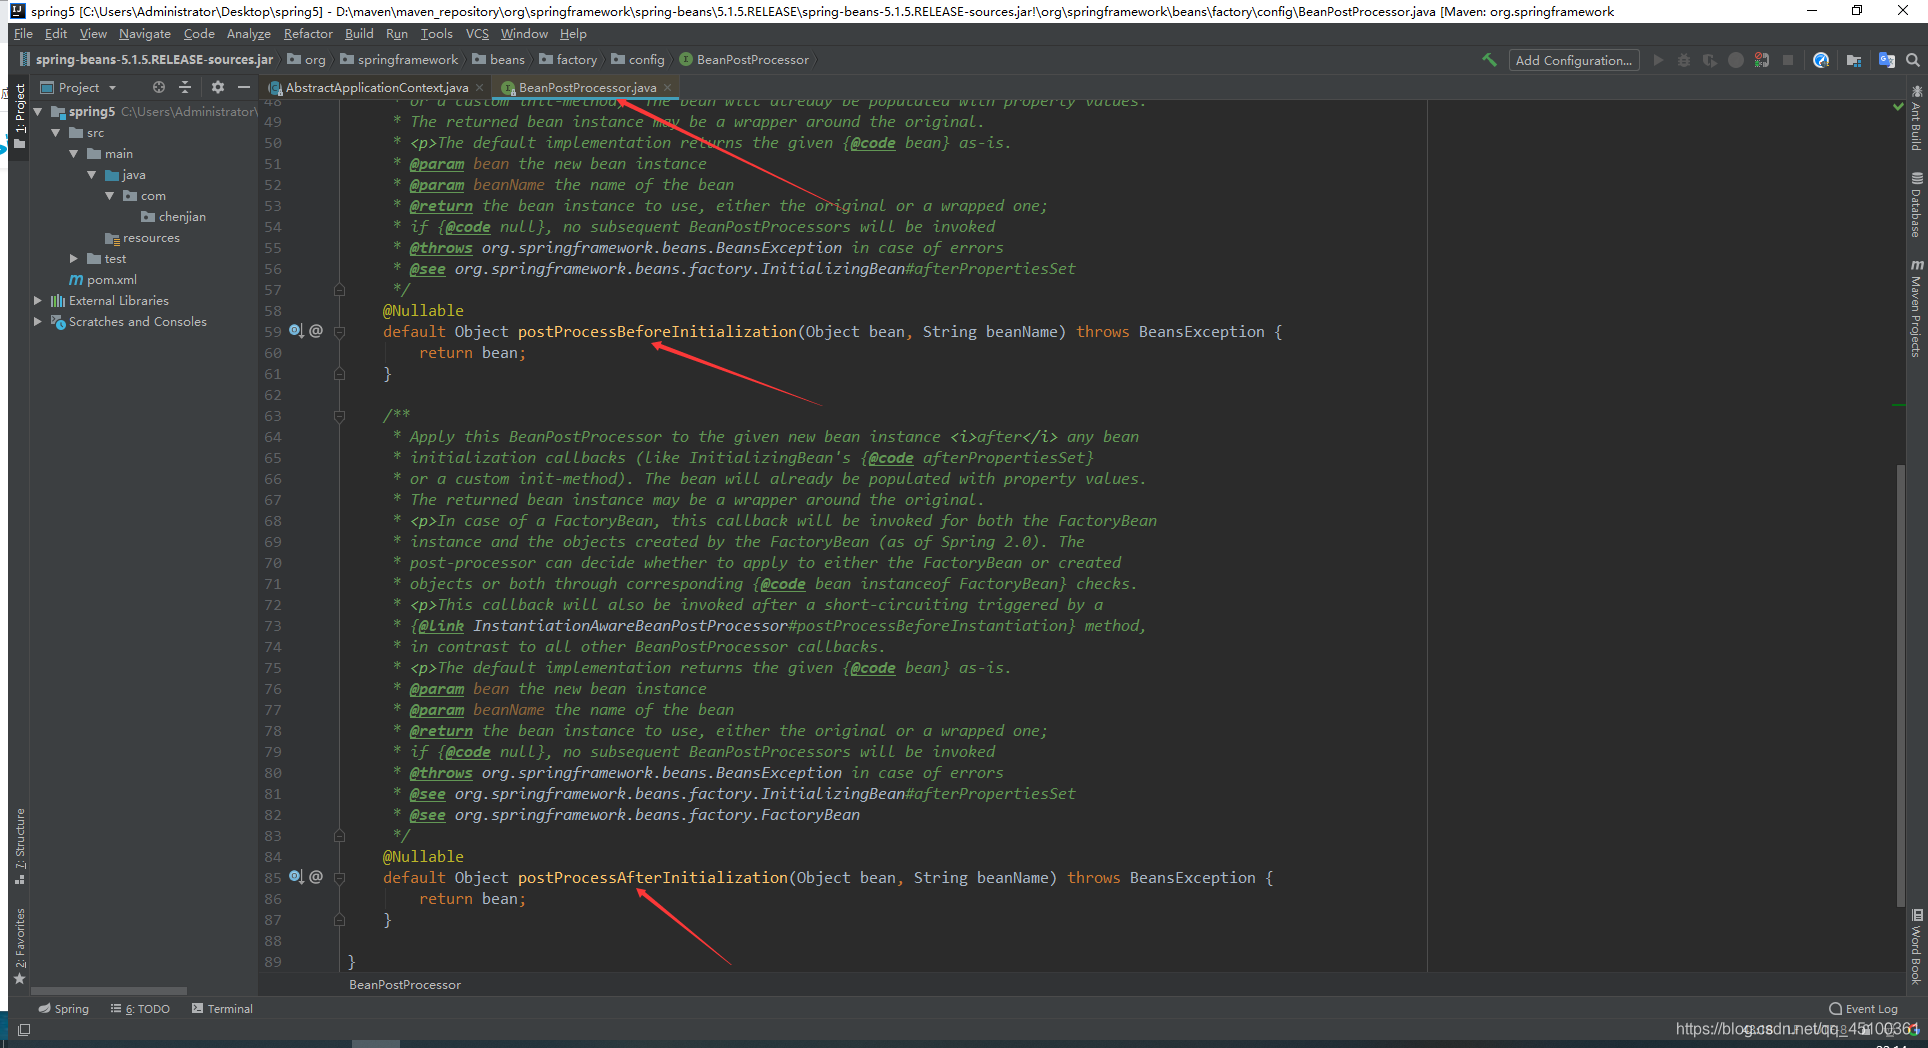This screenshot has height=1048, width=1928.
Task: Select the resources folder in tree
Action: pos(142,237)
